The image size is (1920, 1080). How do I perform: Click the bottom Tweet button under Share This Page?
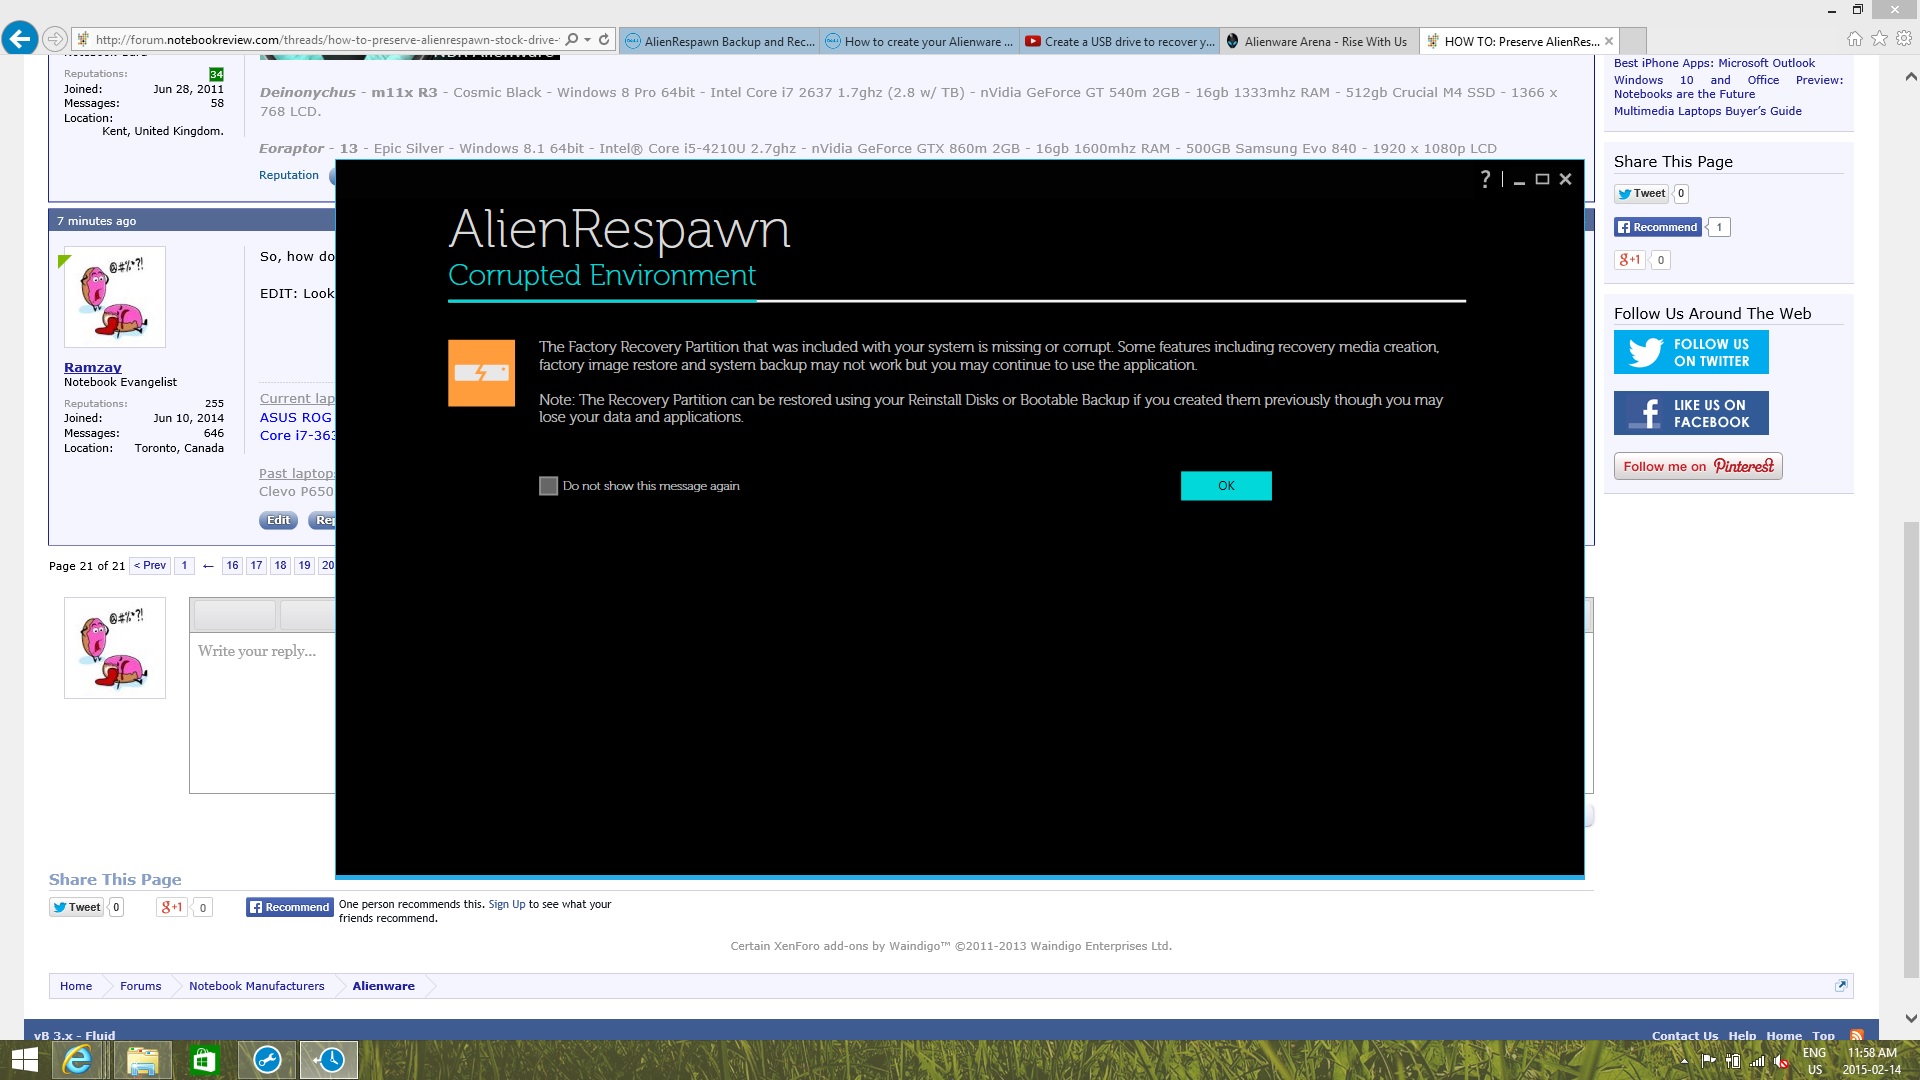(x=77, y=907)
